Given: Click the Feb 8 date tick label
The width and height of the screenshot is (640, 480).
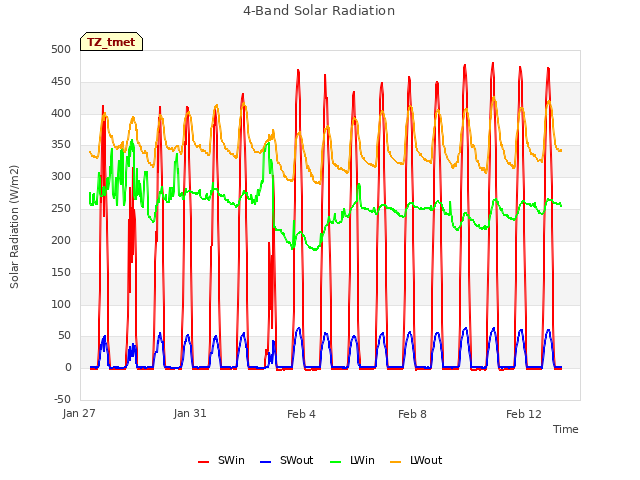Looking at the screenshot, I should coord(412,414).
